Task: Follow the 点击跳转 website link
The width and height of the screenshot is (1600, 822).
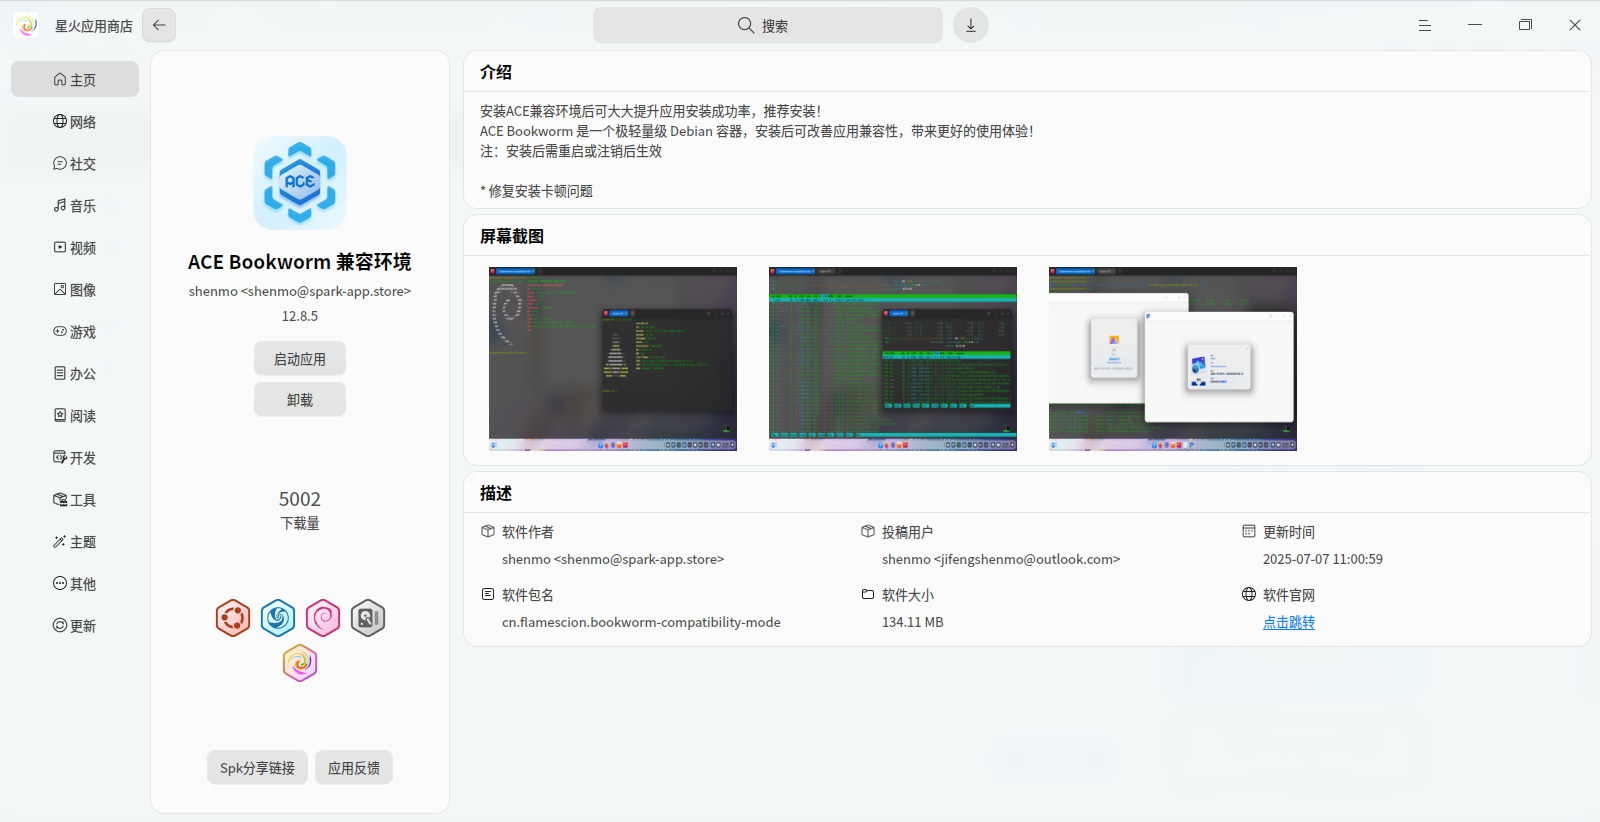Action: pyautogui.click(x=1289, y=622)
